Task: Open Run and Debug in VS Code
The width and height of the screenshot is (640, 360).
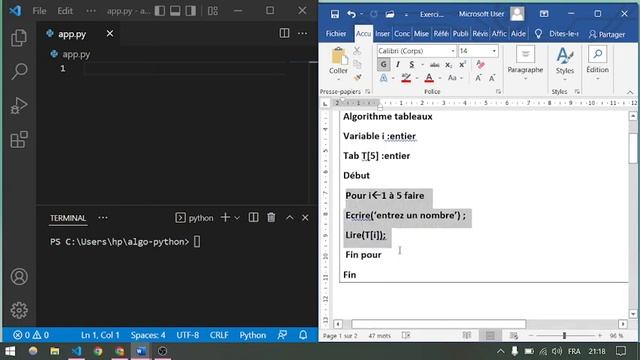Action: [x=19, y=105]
